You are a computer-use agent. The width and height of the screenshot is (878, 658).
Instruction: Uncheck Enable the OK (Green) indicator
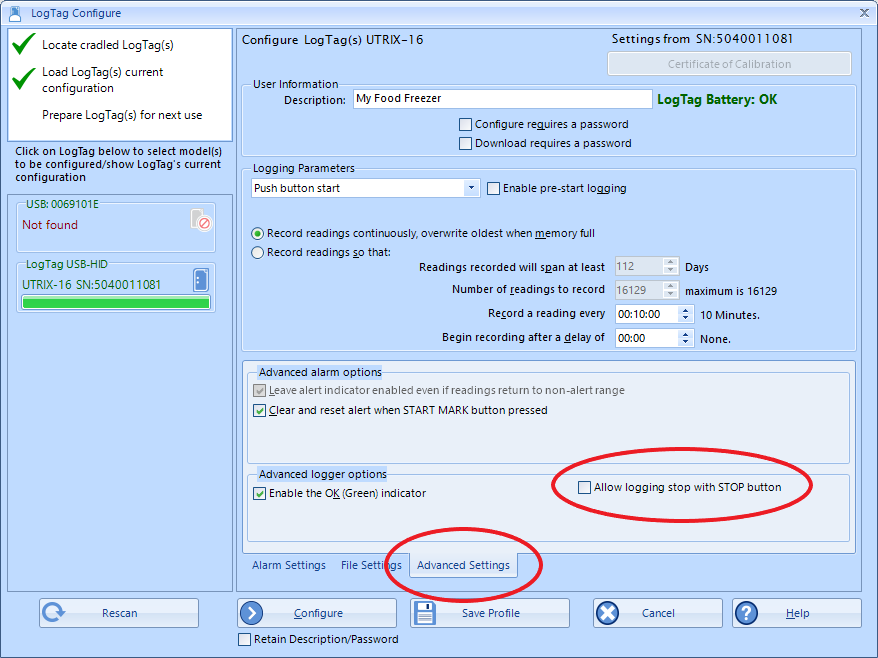pyautogui.click(x=259, y=493)
